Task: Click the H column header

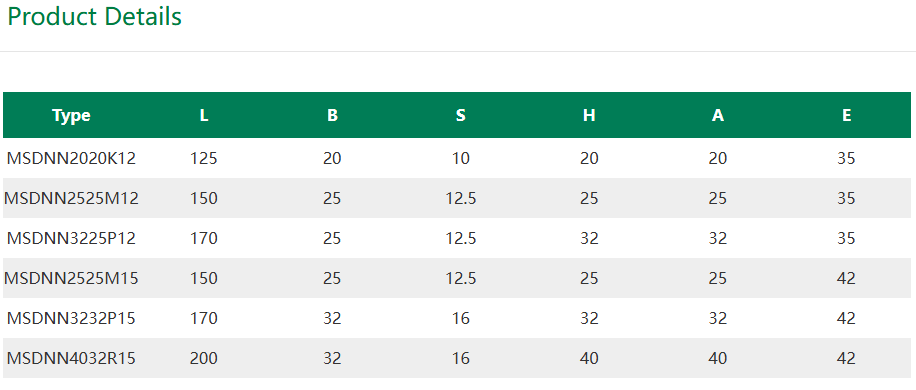Action: (x=589, y=116)
